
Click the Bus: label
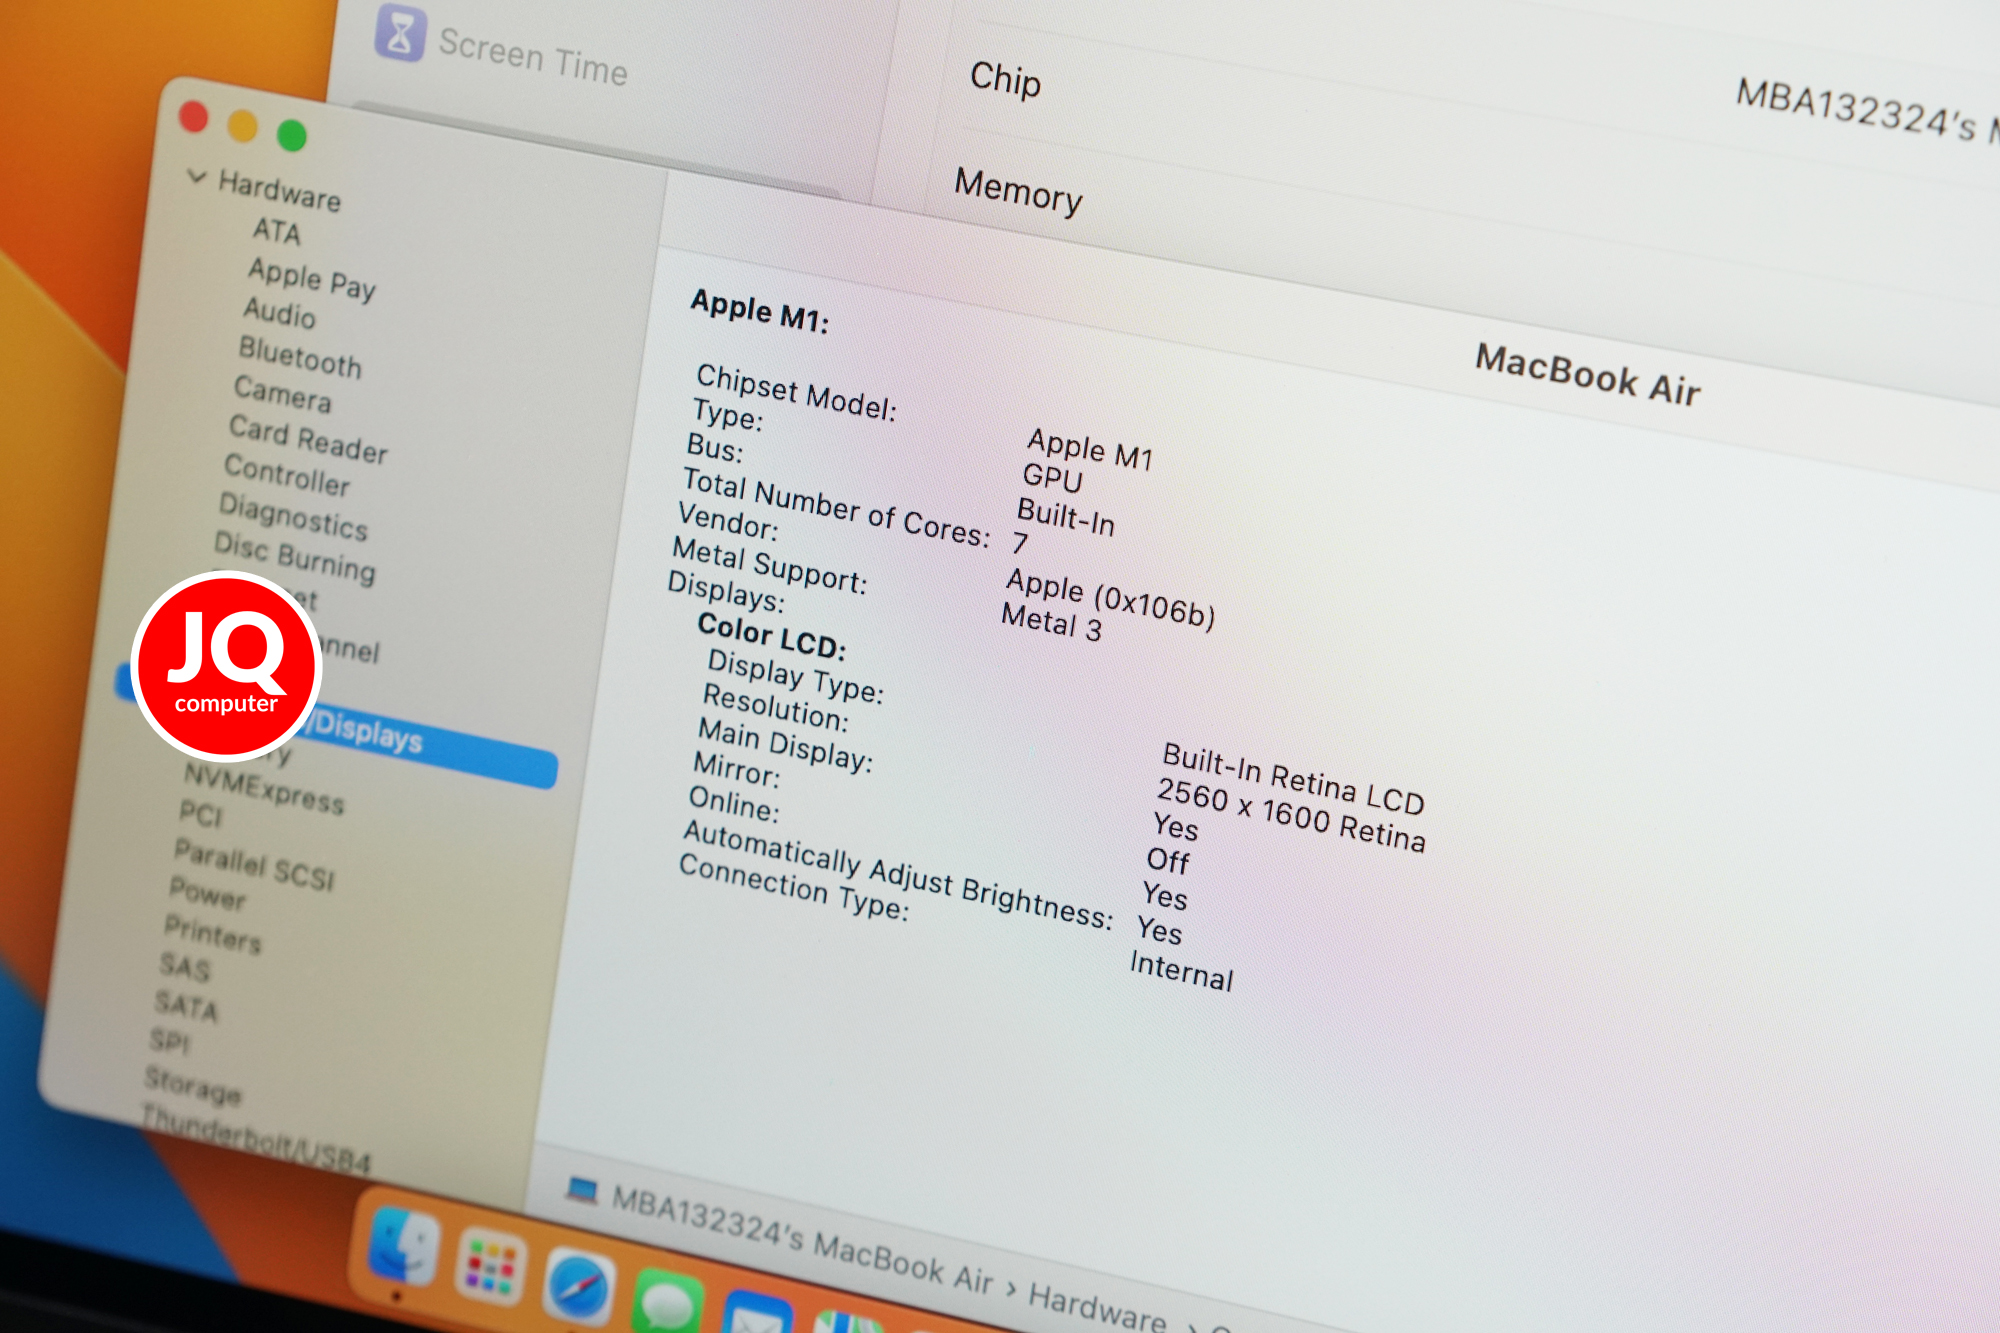pyautogui.click(x=715, y=447)
